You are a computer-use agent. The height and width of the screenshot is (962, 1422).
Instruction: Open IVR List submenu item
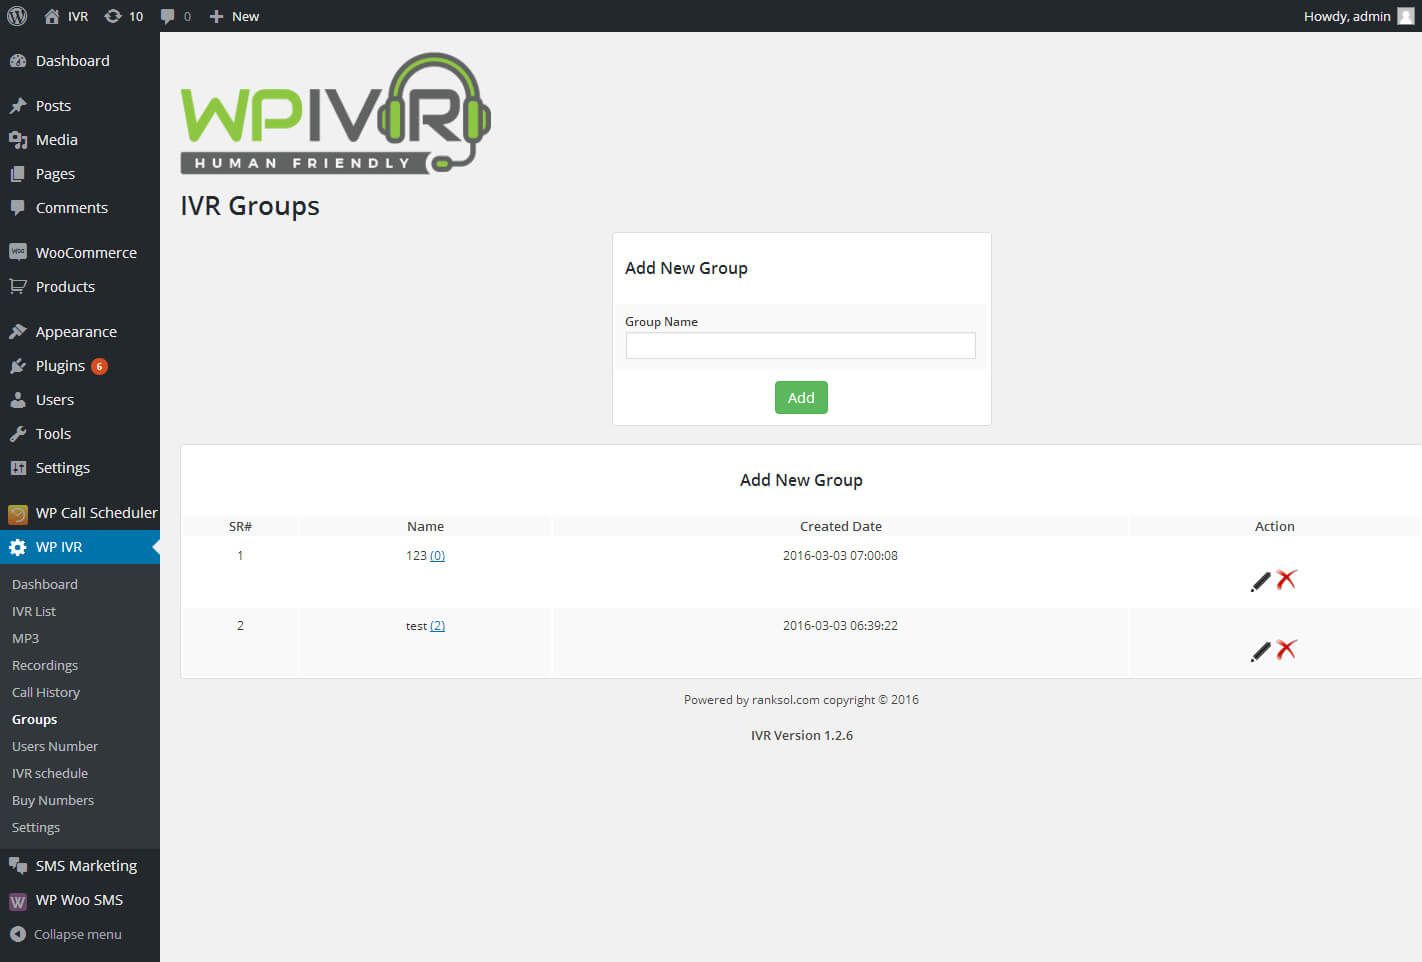tap(34, 611)
